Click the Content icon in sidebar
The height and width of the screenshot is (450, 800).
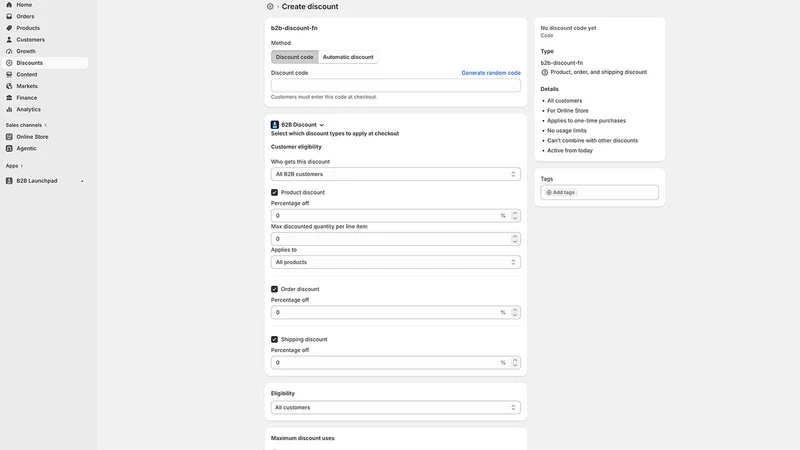pyautogui.click(x=9, y=74)
